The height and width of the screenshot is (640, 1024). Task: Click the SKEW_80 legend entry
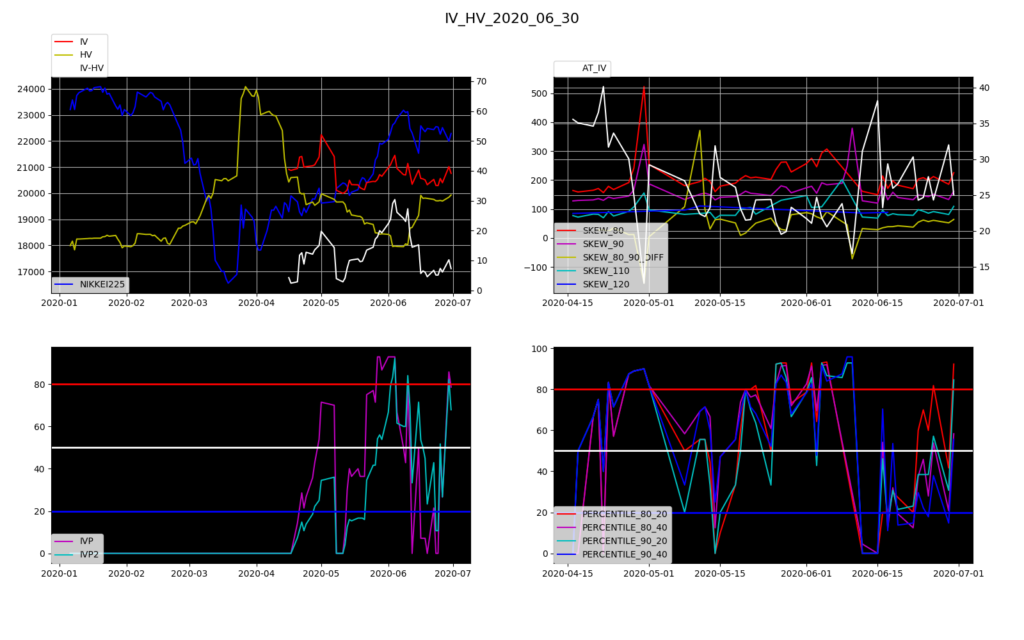coord(602,231)
